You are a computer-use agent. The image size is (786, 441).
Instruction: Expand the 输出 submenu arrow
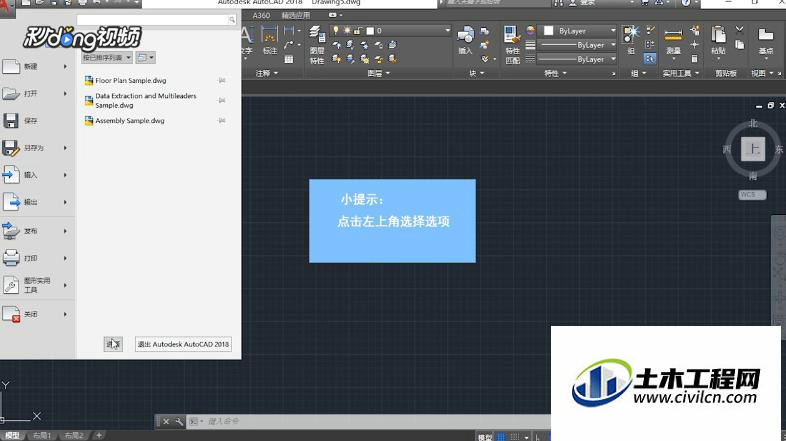(65, 202)
